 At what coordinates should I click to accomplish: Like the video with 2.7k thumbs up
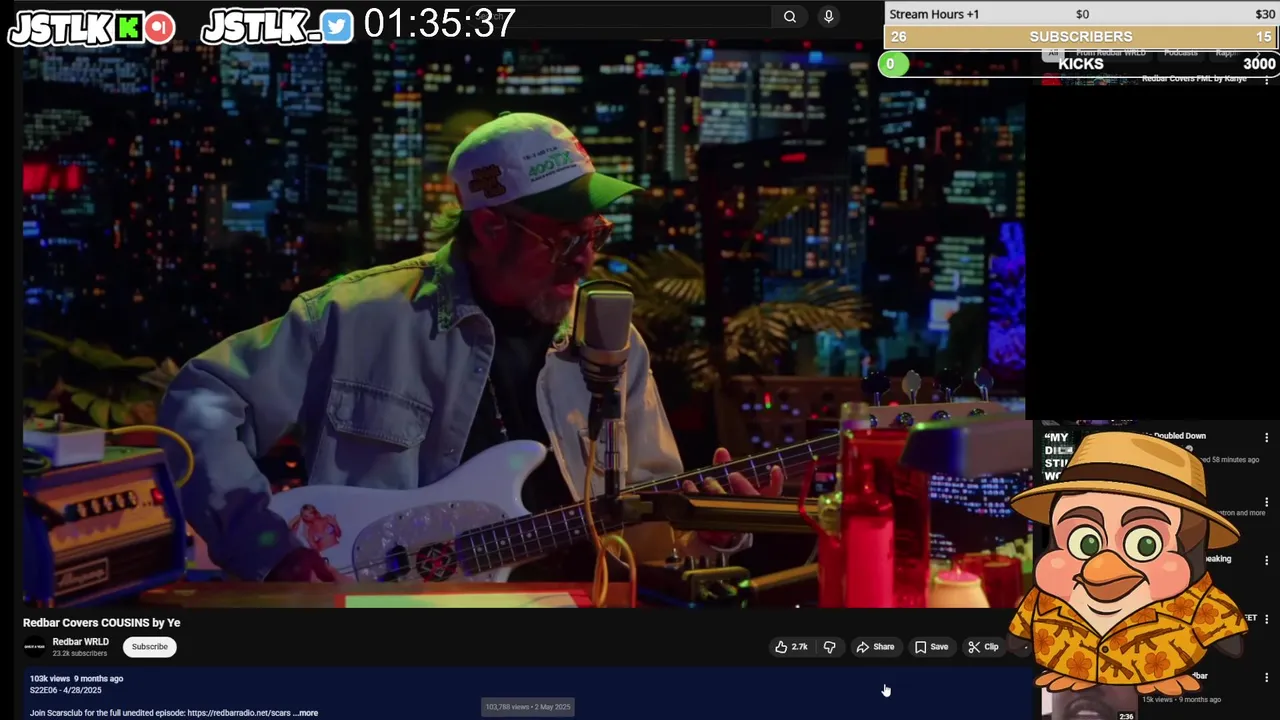[x=790, y=647]
